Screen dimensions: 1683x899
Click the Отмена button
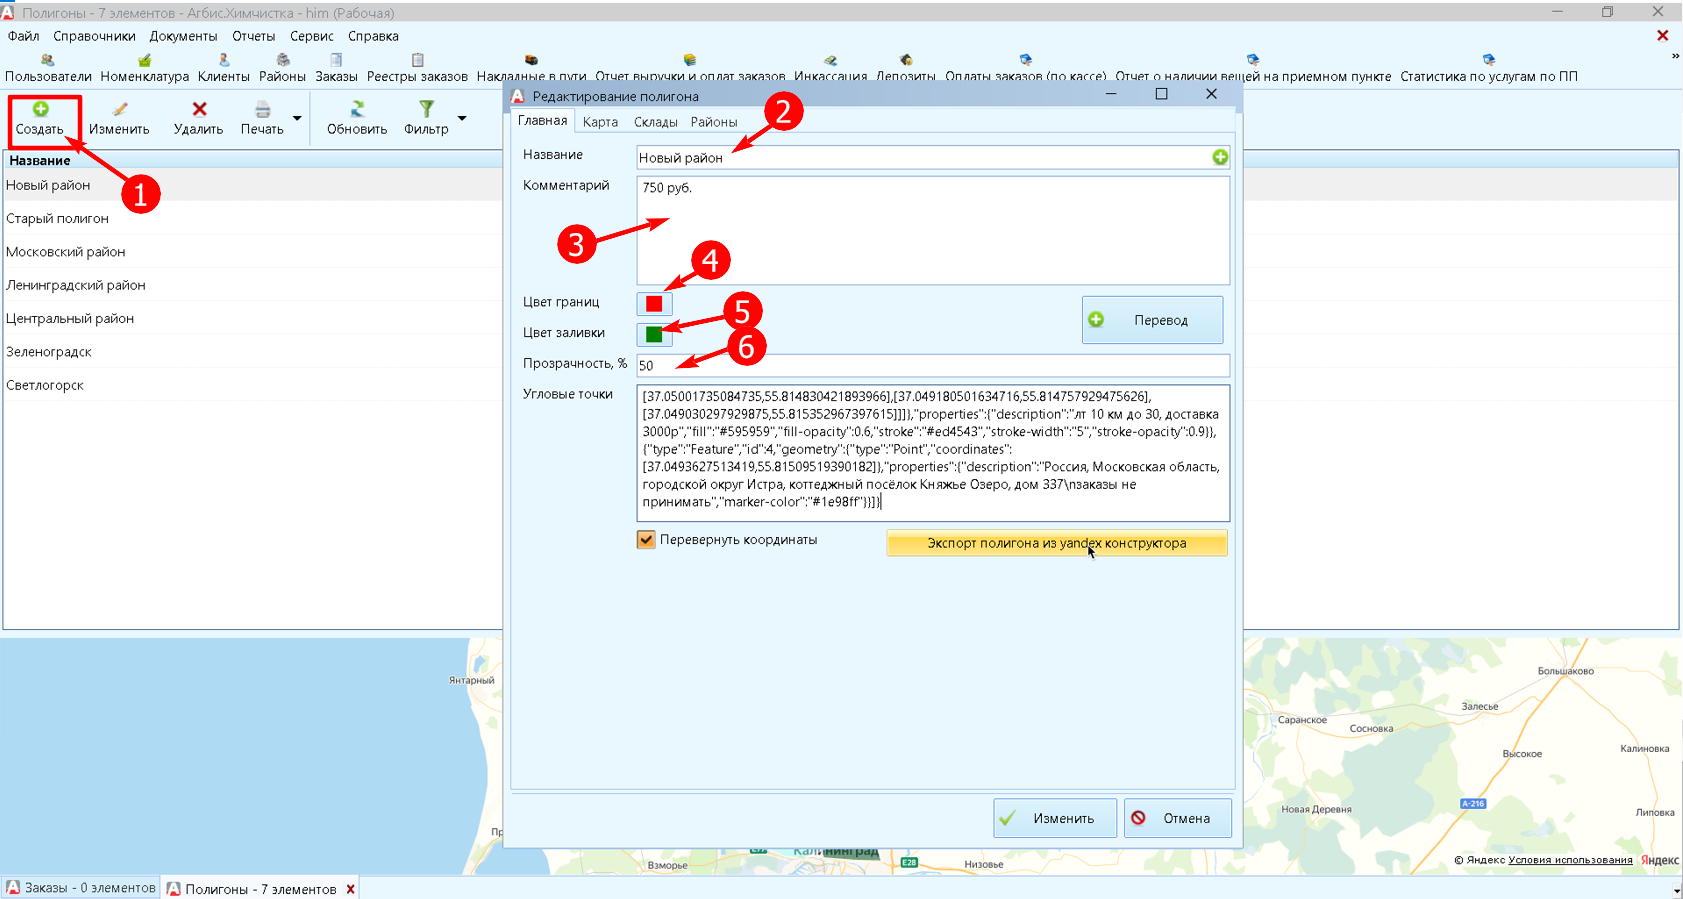tap(1177, 818)
